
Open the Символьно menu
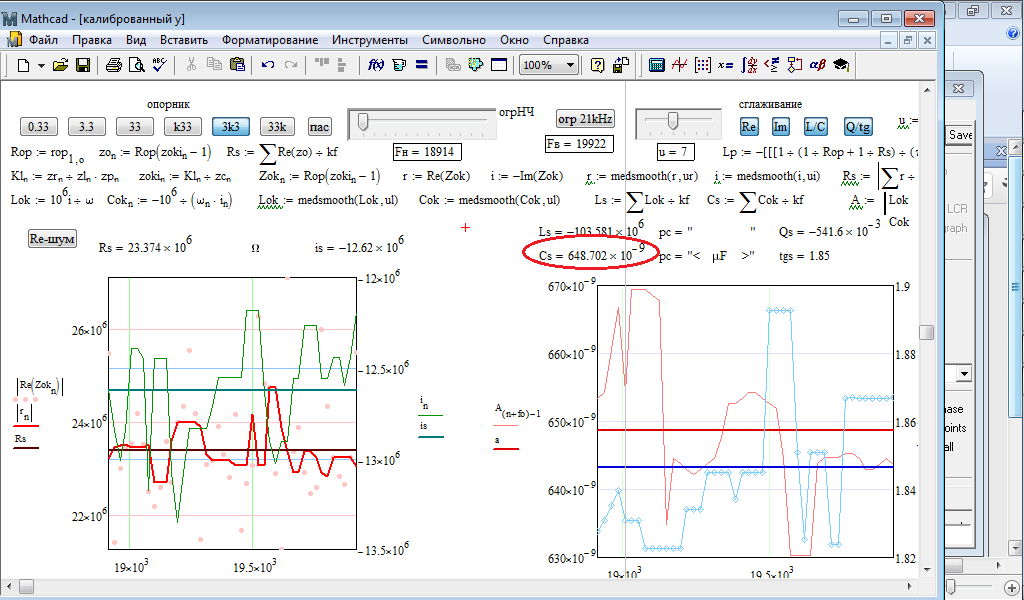click(455, 40)
